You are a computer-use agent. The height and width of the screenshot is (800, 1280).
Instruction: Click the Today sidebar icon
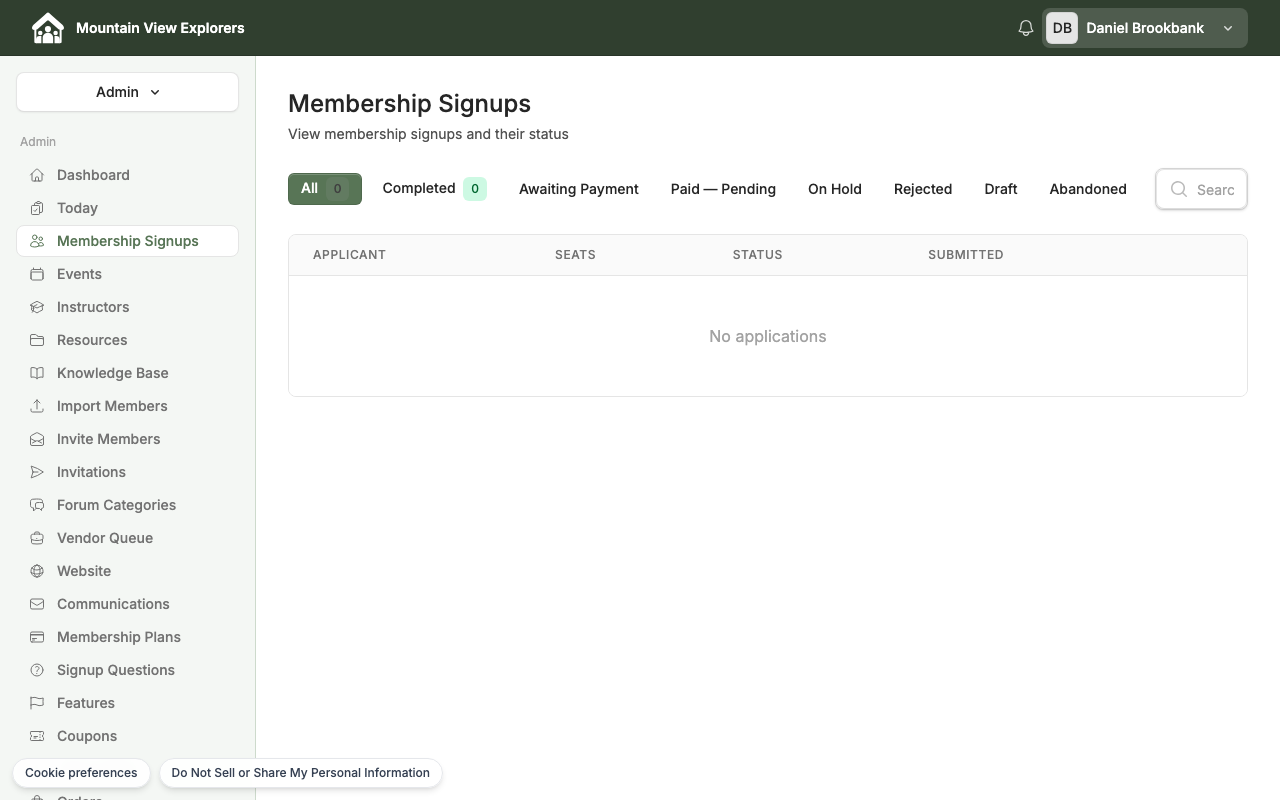tap(37, 208)
